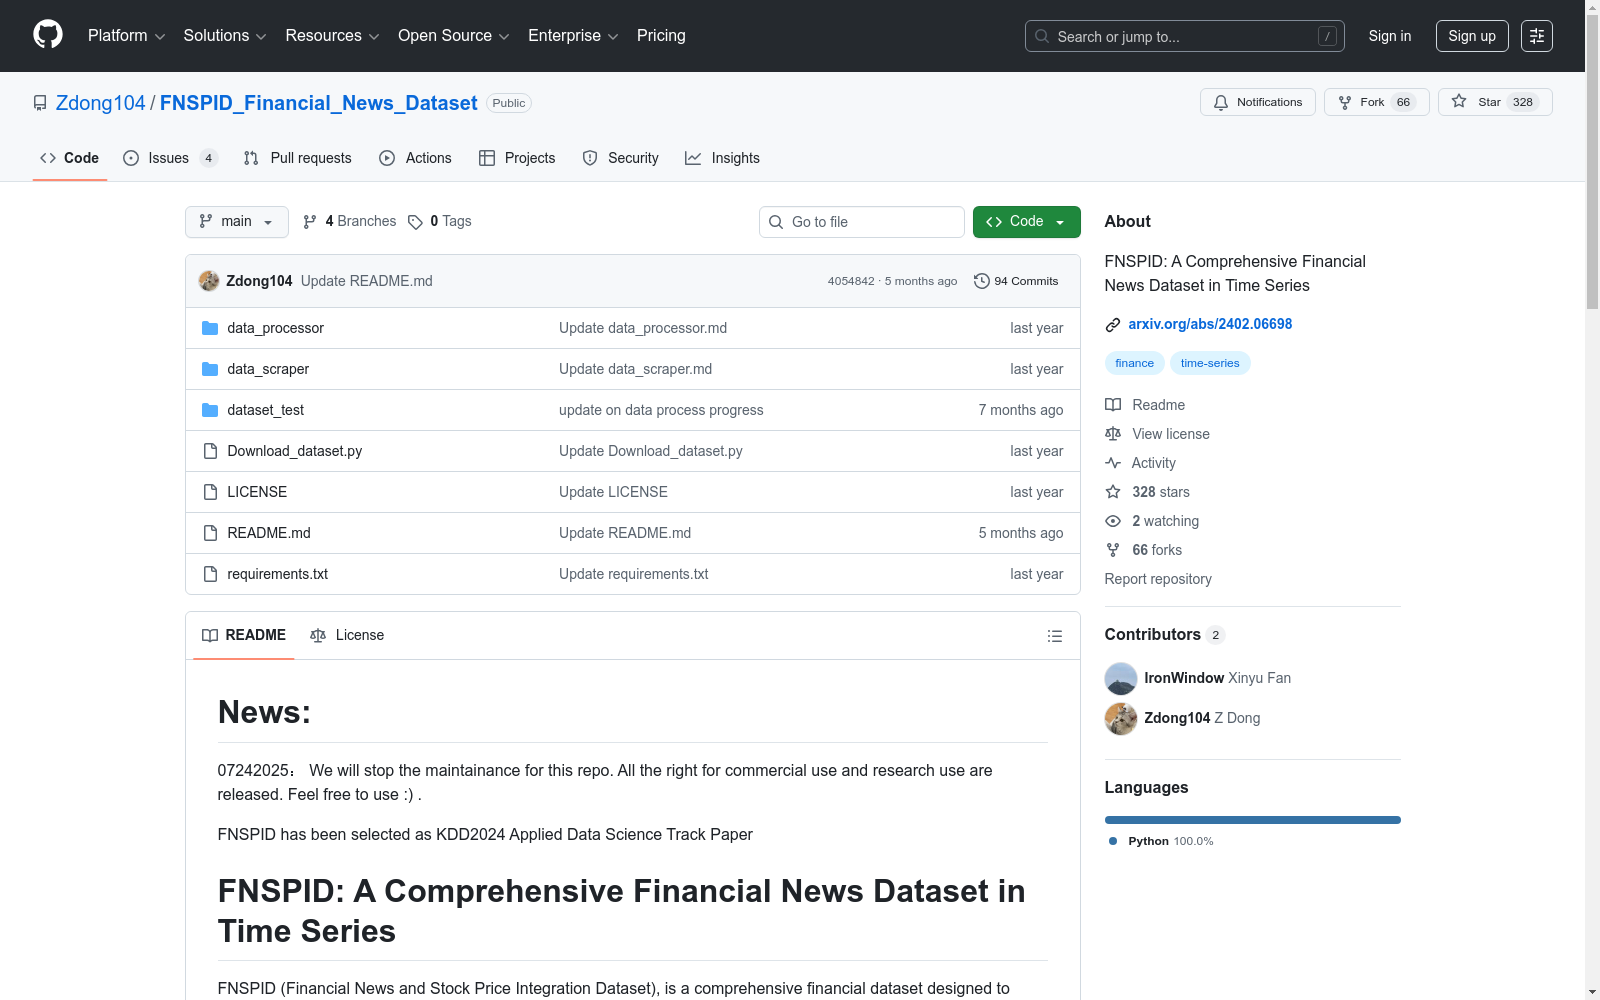View the 94 Commits history
The height and width of the screenshot is (1000, 1600).
pyautogui.click(x=1016, y=281)
